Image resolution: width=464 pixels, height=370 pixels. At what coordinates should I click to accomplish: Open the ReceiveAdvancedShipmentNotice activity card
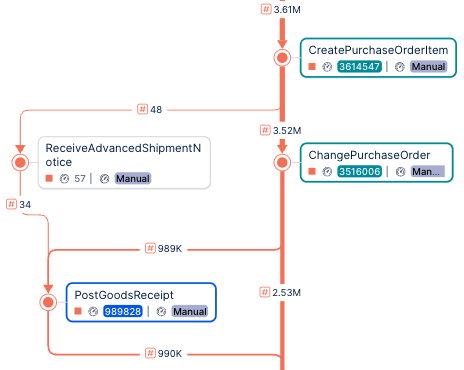pyautogui.click(x=124, y=163)
